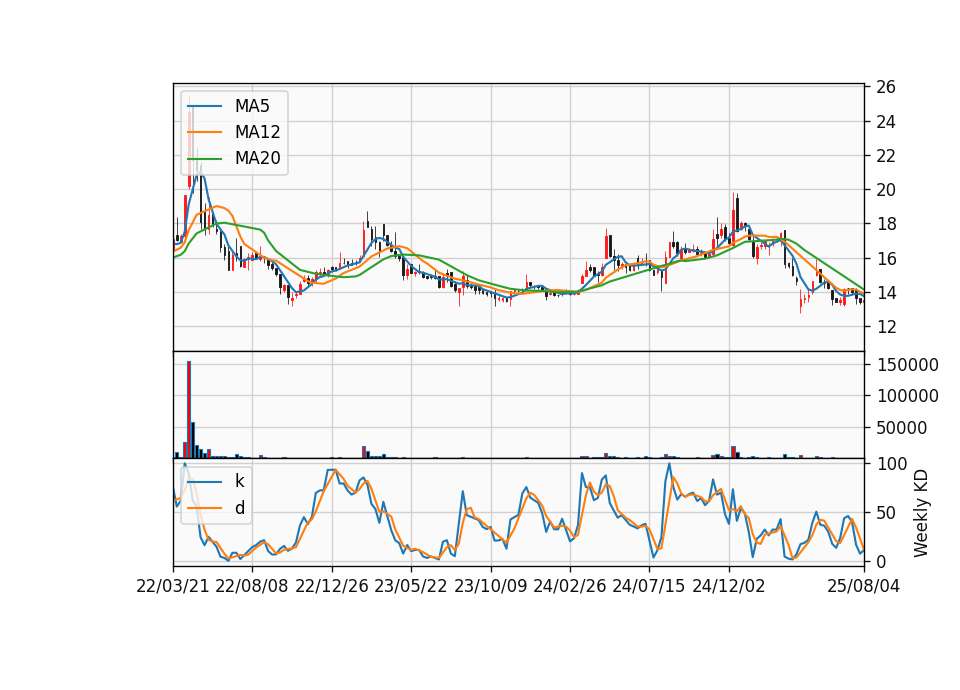Click the green MA20 legend line sample

pos(204,159)
